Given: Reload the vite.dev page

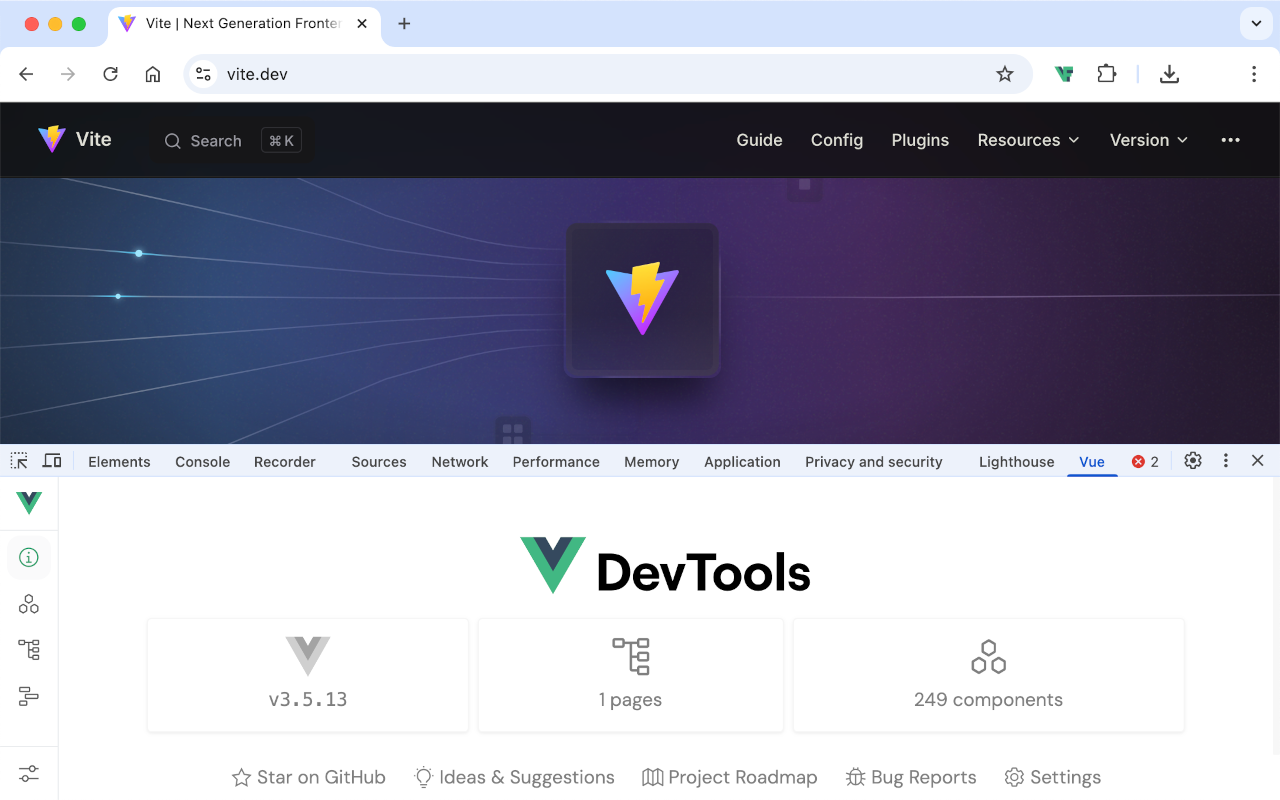Looking at the screenshot, I should [x=111, y=74].
